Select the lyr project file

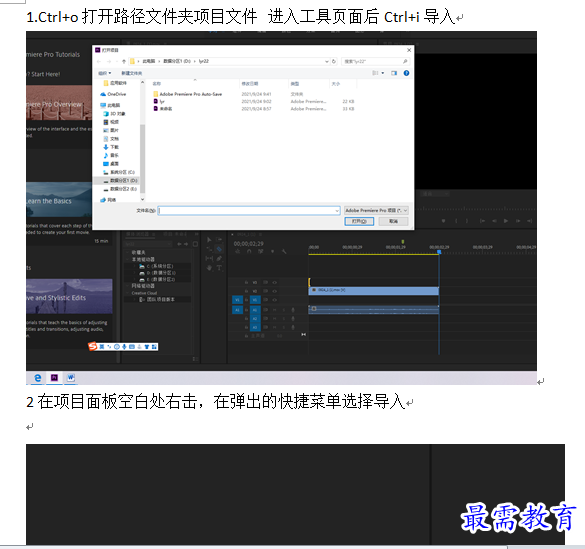[159, 101]
